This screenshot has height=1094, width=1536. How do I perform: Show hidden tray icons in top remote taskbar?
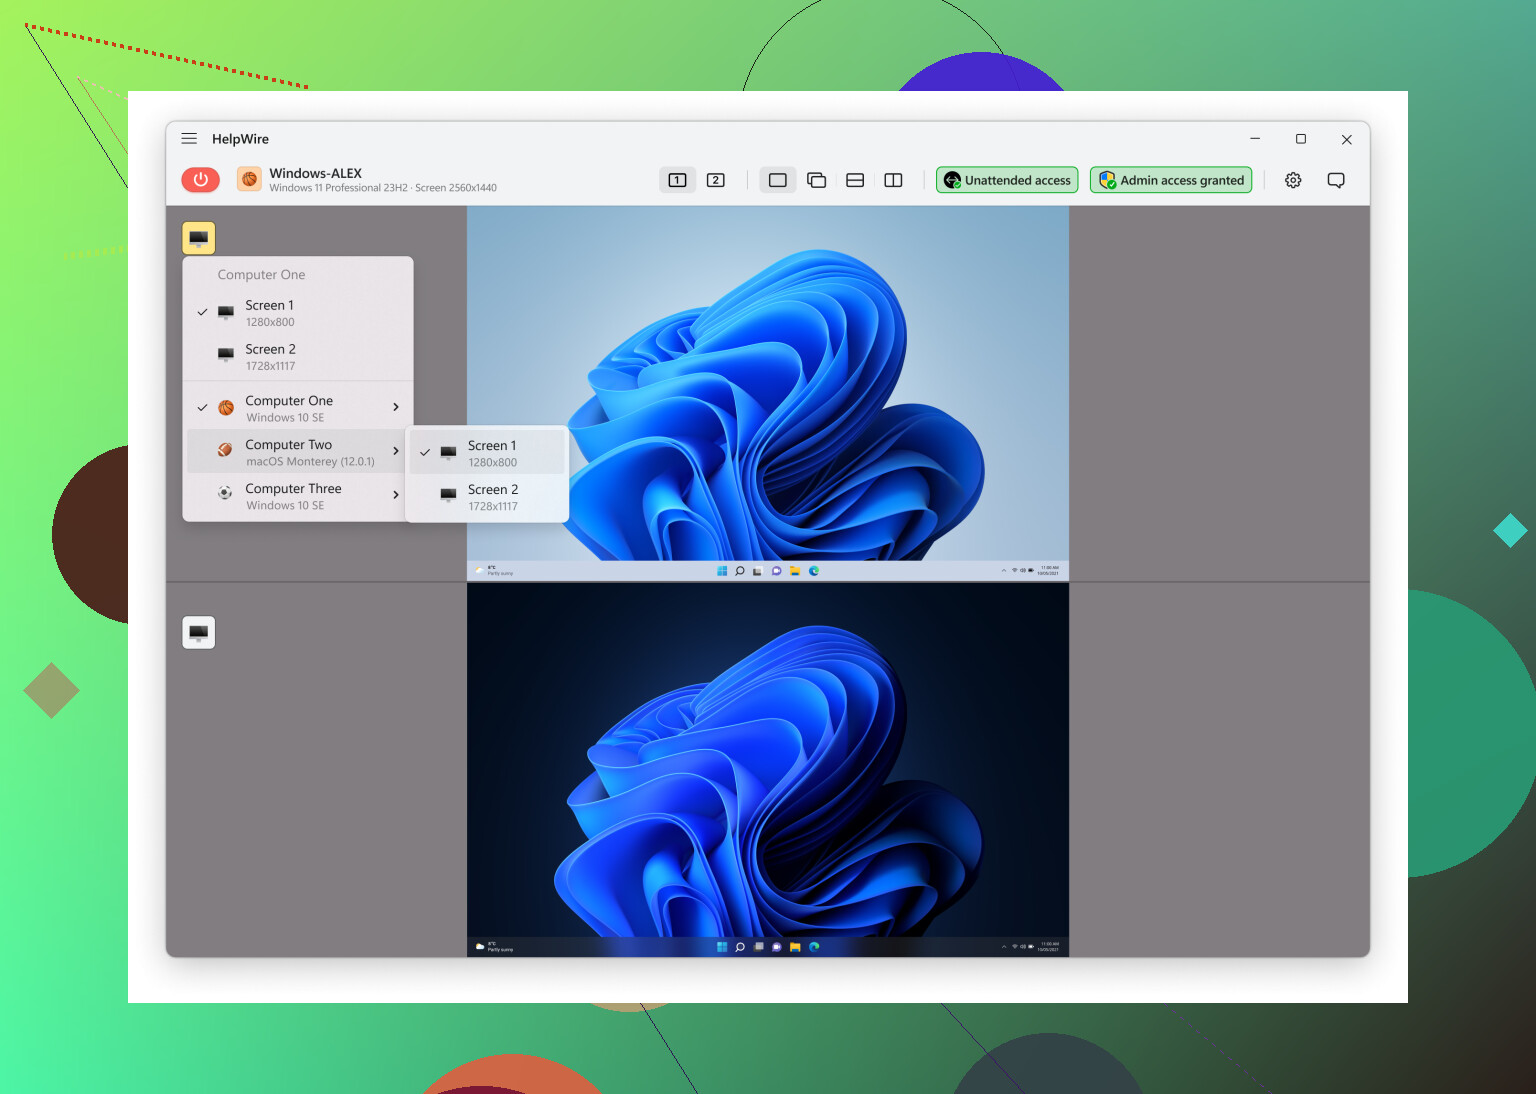tap(1003, 571)
